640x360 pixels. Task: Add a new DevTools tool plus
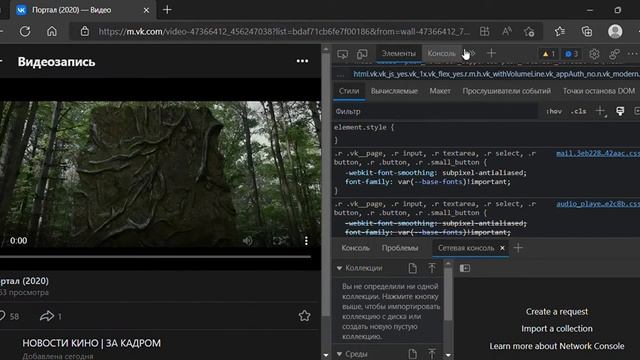(491, 53)
